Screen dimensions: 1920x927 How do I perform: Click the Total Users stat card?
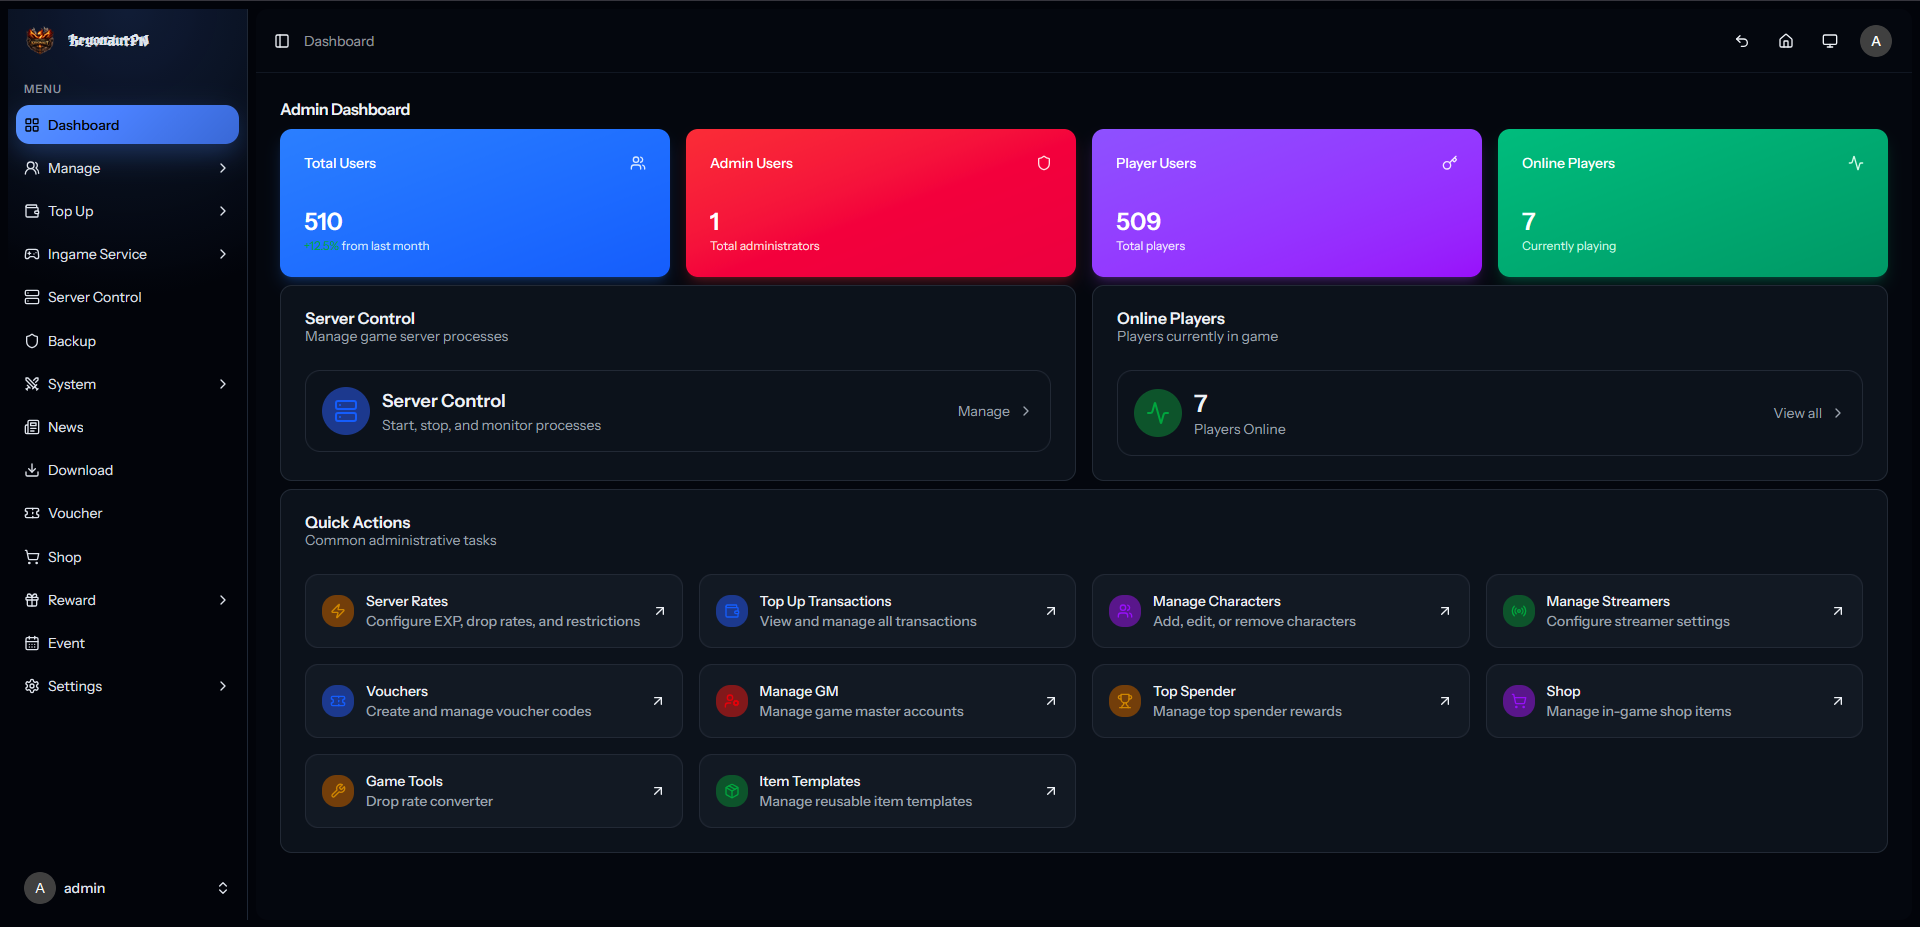pos(475,203)
